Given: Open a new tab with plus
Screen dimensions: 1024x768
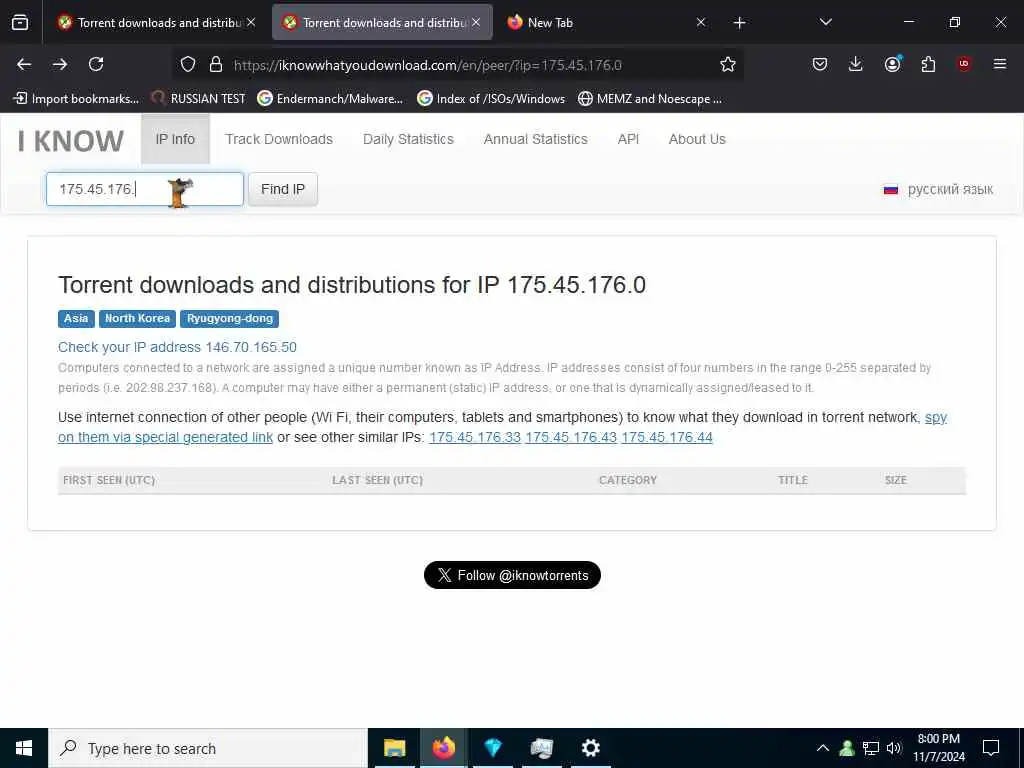Looking at the screenshot, I should (x=739, y=23).
